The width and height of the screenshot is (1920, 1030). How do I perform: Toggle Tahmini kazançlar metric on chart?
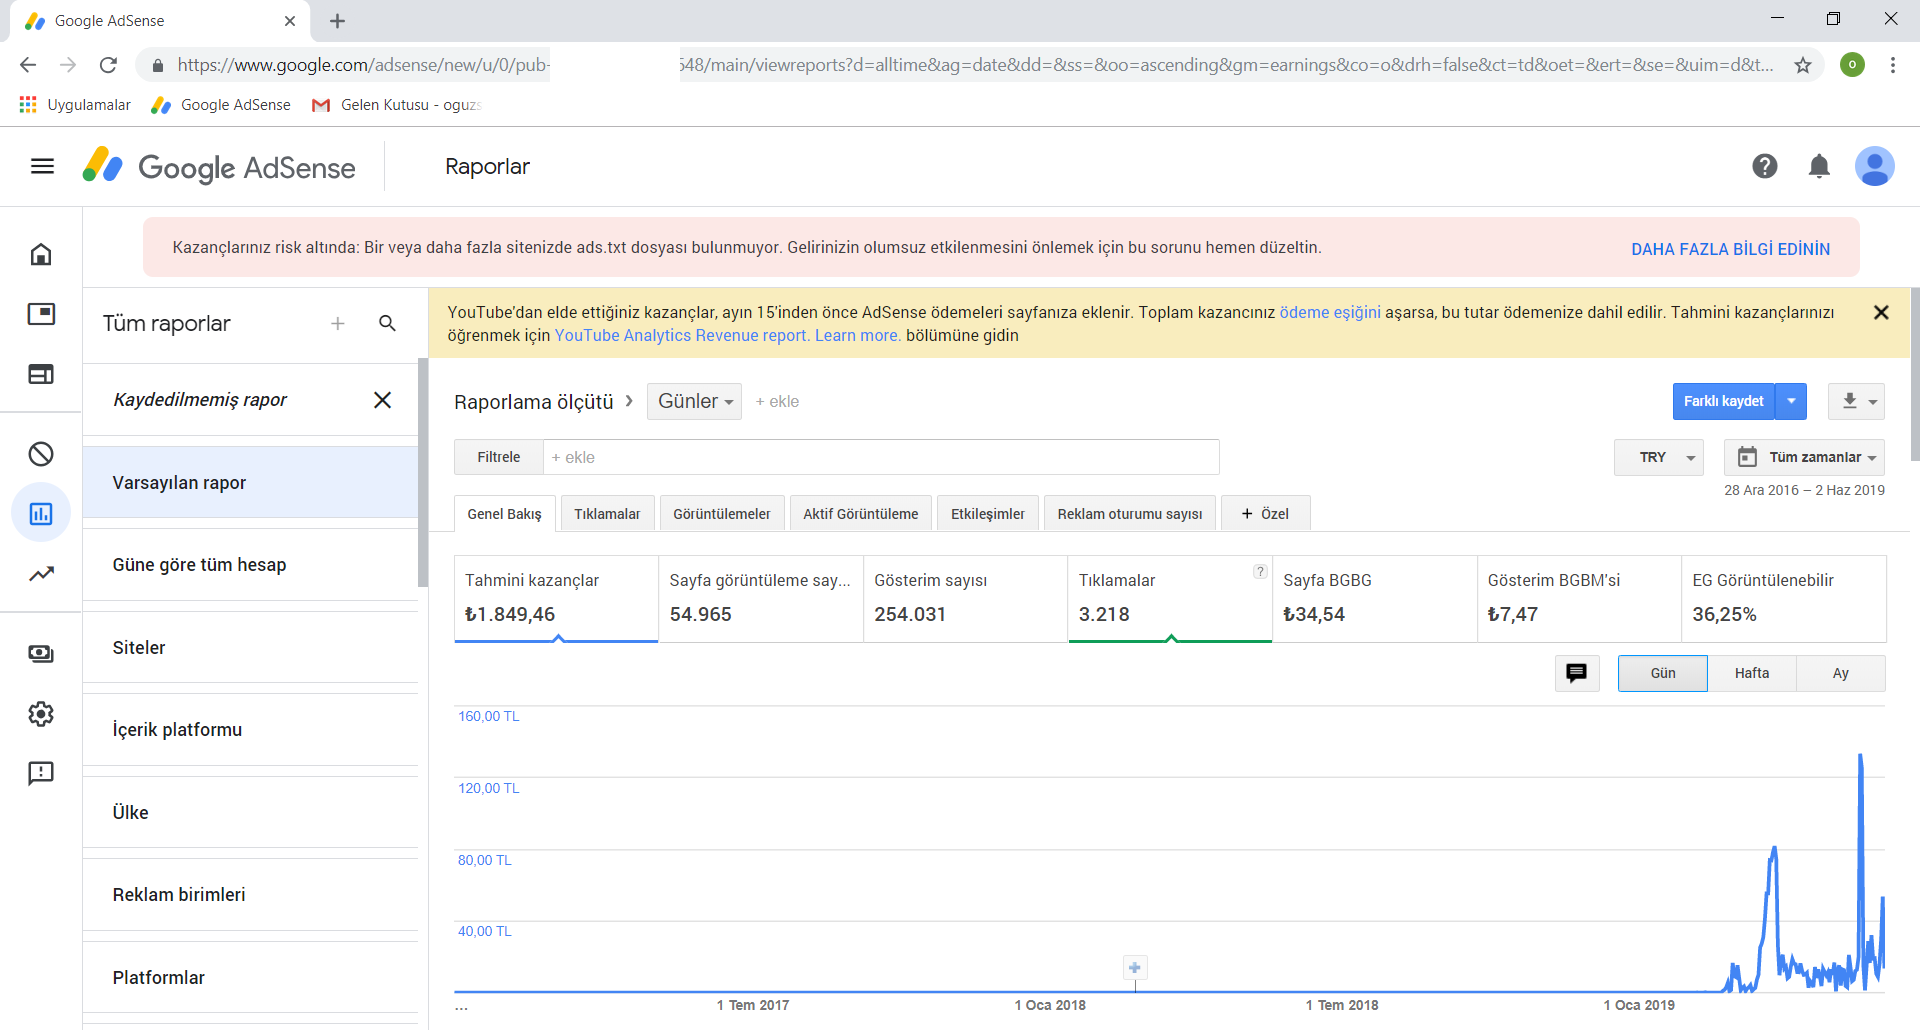(556, 598)
